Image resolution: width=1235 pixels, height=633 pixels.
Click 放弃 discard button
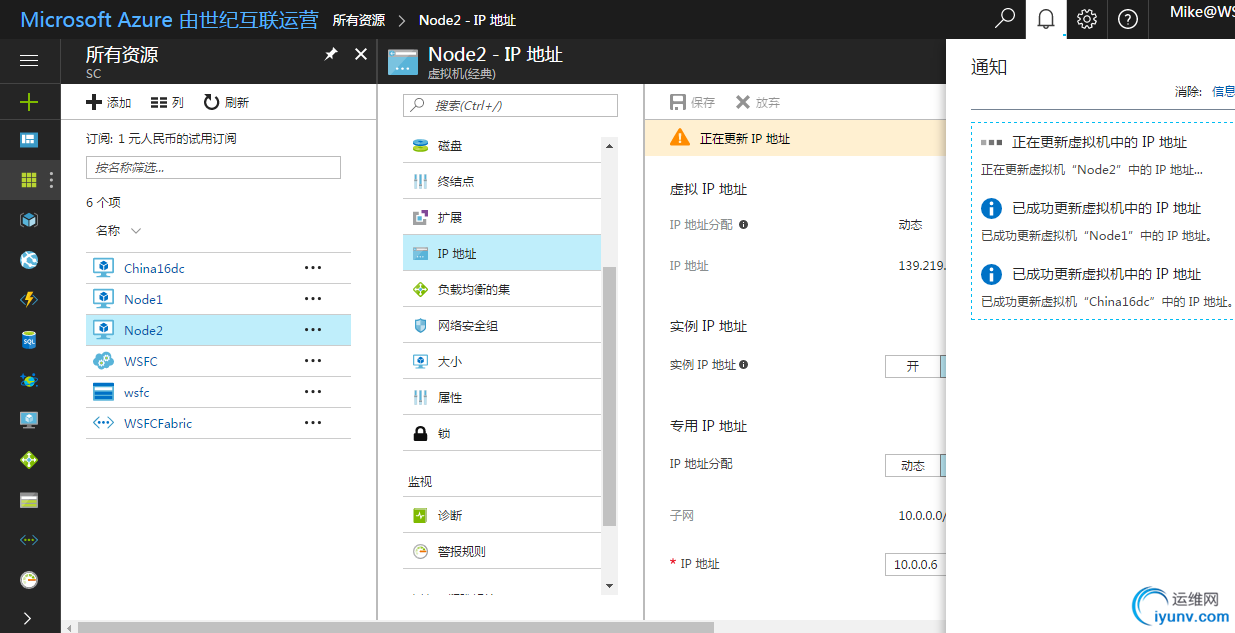[x=758, y=102]
